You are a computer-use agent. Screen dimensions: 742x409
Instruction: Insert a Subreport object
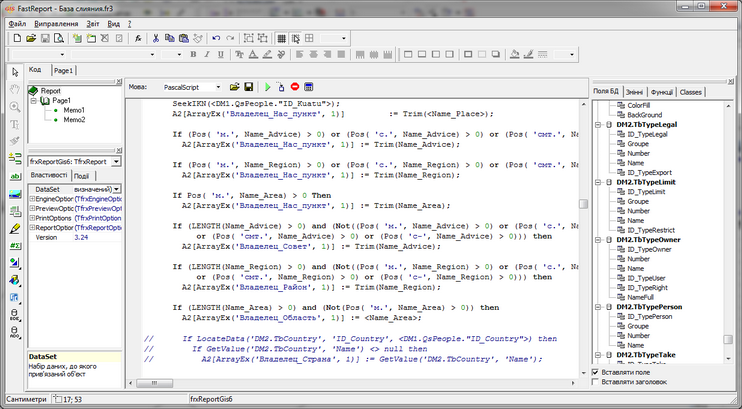point(15,212)
